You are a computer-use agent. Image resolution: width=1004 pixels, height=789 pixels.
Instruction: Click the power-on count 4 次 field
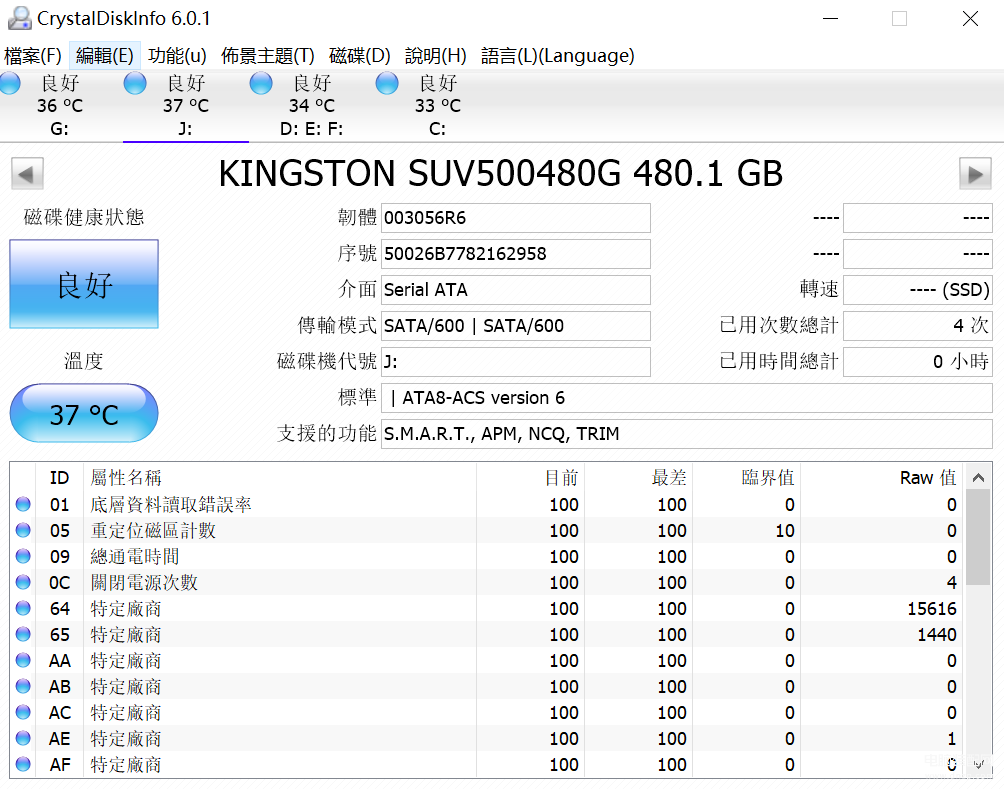tap(918, 326)
